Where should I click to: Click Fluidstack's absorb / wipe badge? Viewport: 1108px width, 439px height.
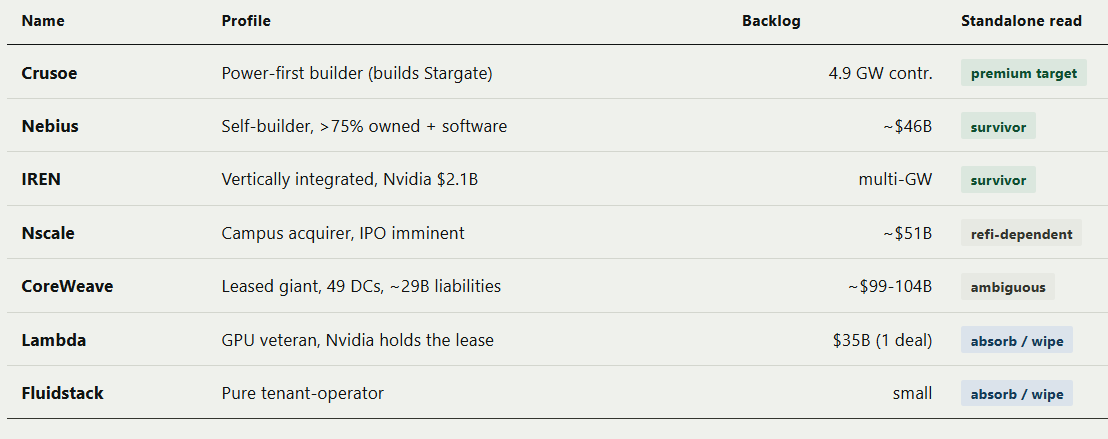point(1016,394)
